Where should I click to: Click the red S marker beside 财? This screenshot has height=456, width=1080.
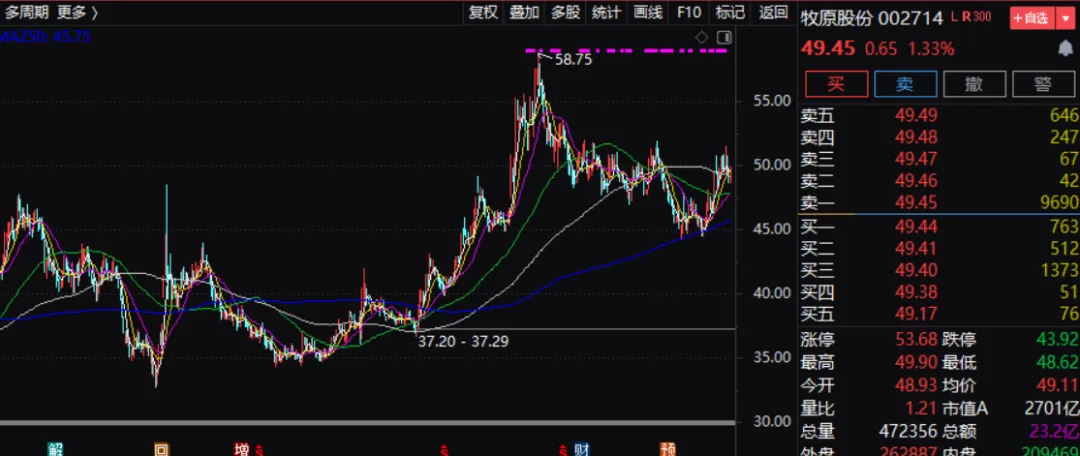(563, 451)
